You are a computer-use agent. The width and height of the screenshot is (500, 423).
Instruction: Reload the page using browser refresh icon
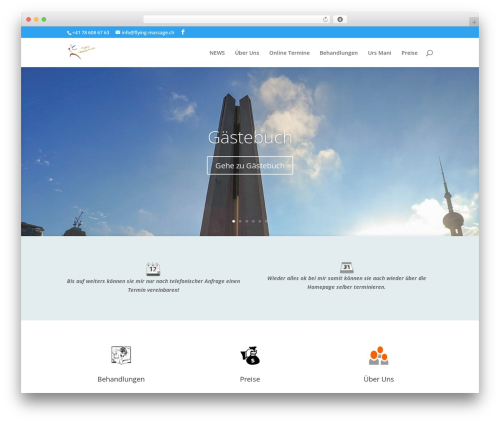coord(325,19)
